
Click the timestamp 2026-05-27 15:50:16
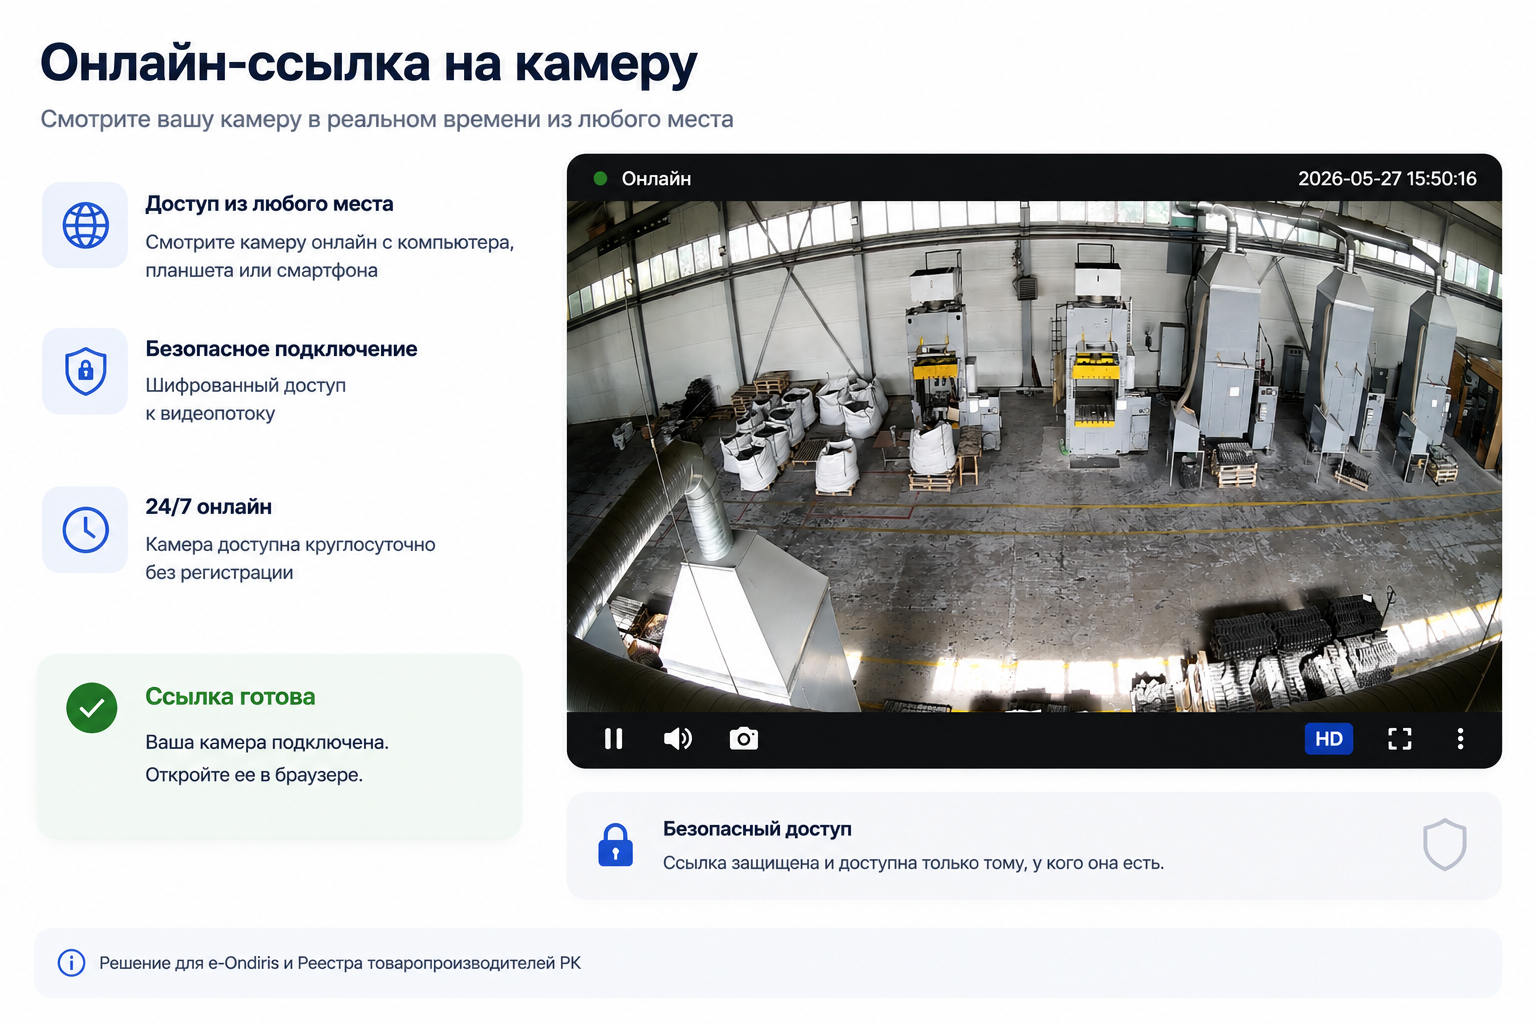1387,178
